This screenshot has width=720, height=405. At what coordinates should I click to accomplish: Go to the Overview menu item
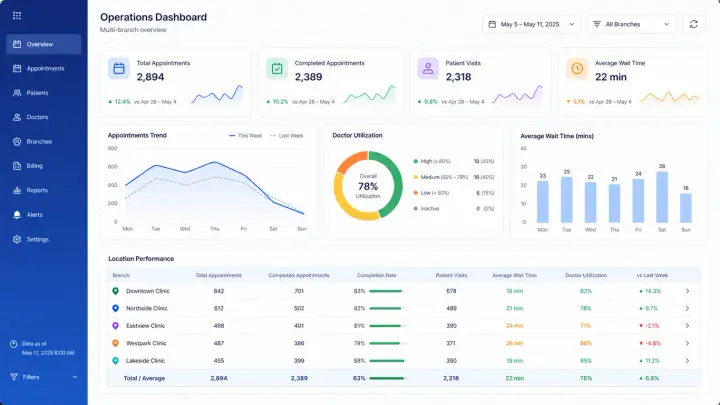[44, 44]
